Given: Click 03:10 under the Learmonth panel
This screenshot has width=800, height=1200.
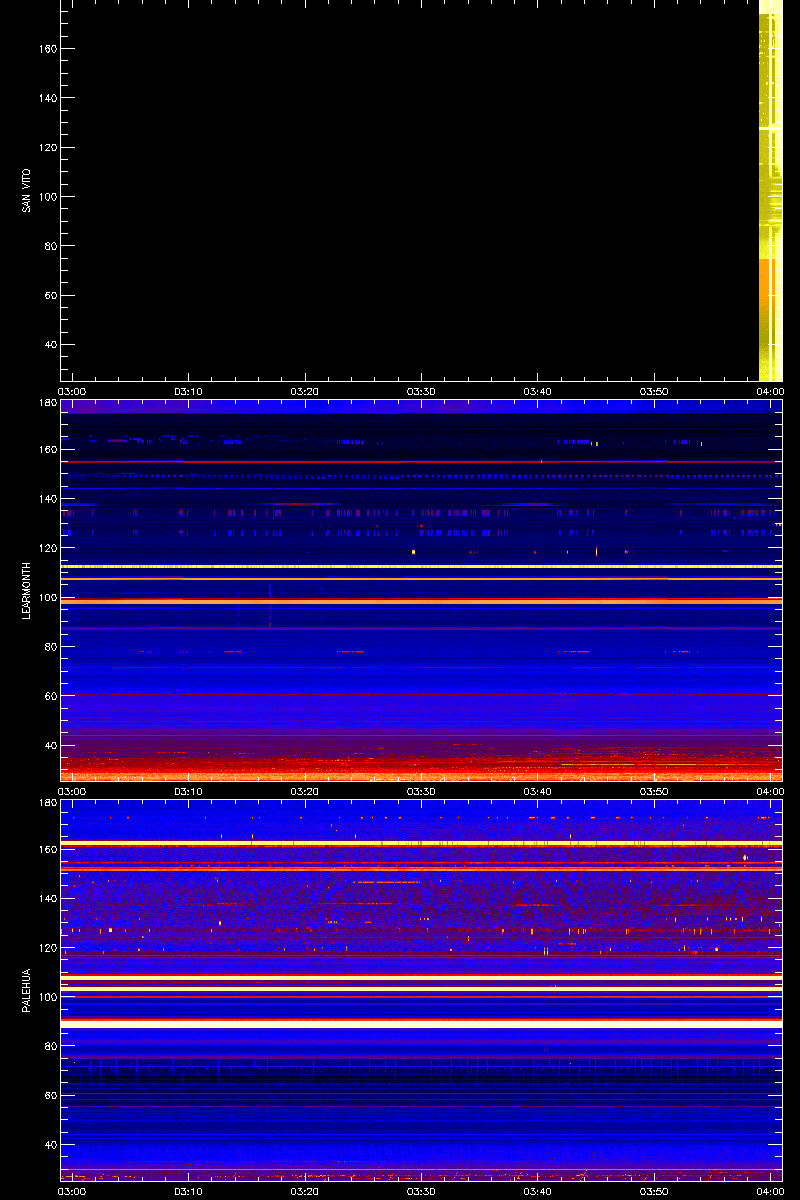Looking at the screenshot, I should click(x=189, y=791).
